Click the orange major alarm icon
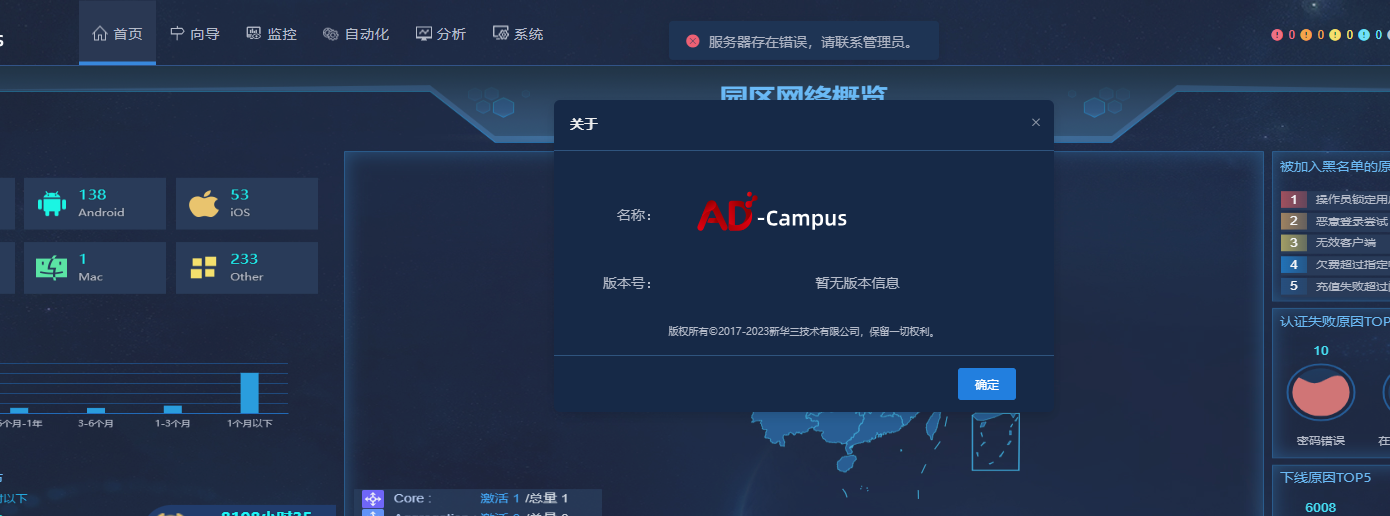 1306,35
